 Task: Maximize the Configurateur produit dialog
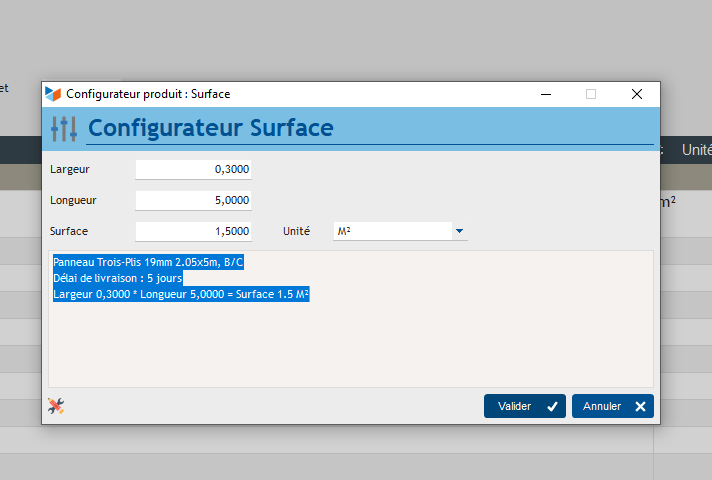tap(591, 94)
